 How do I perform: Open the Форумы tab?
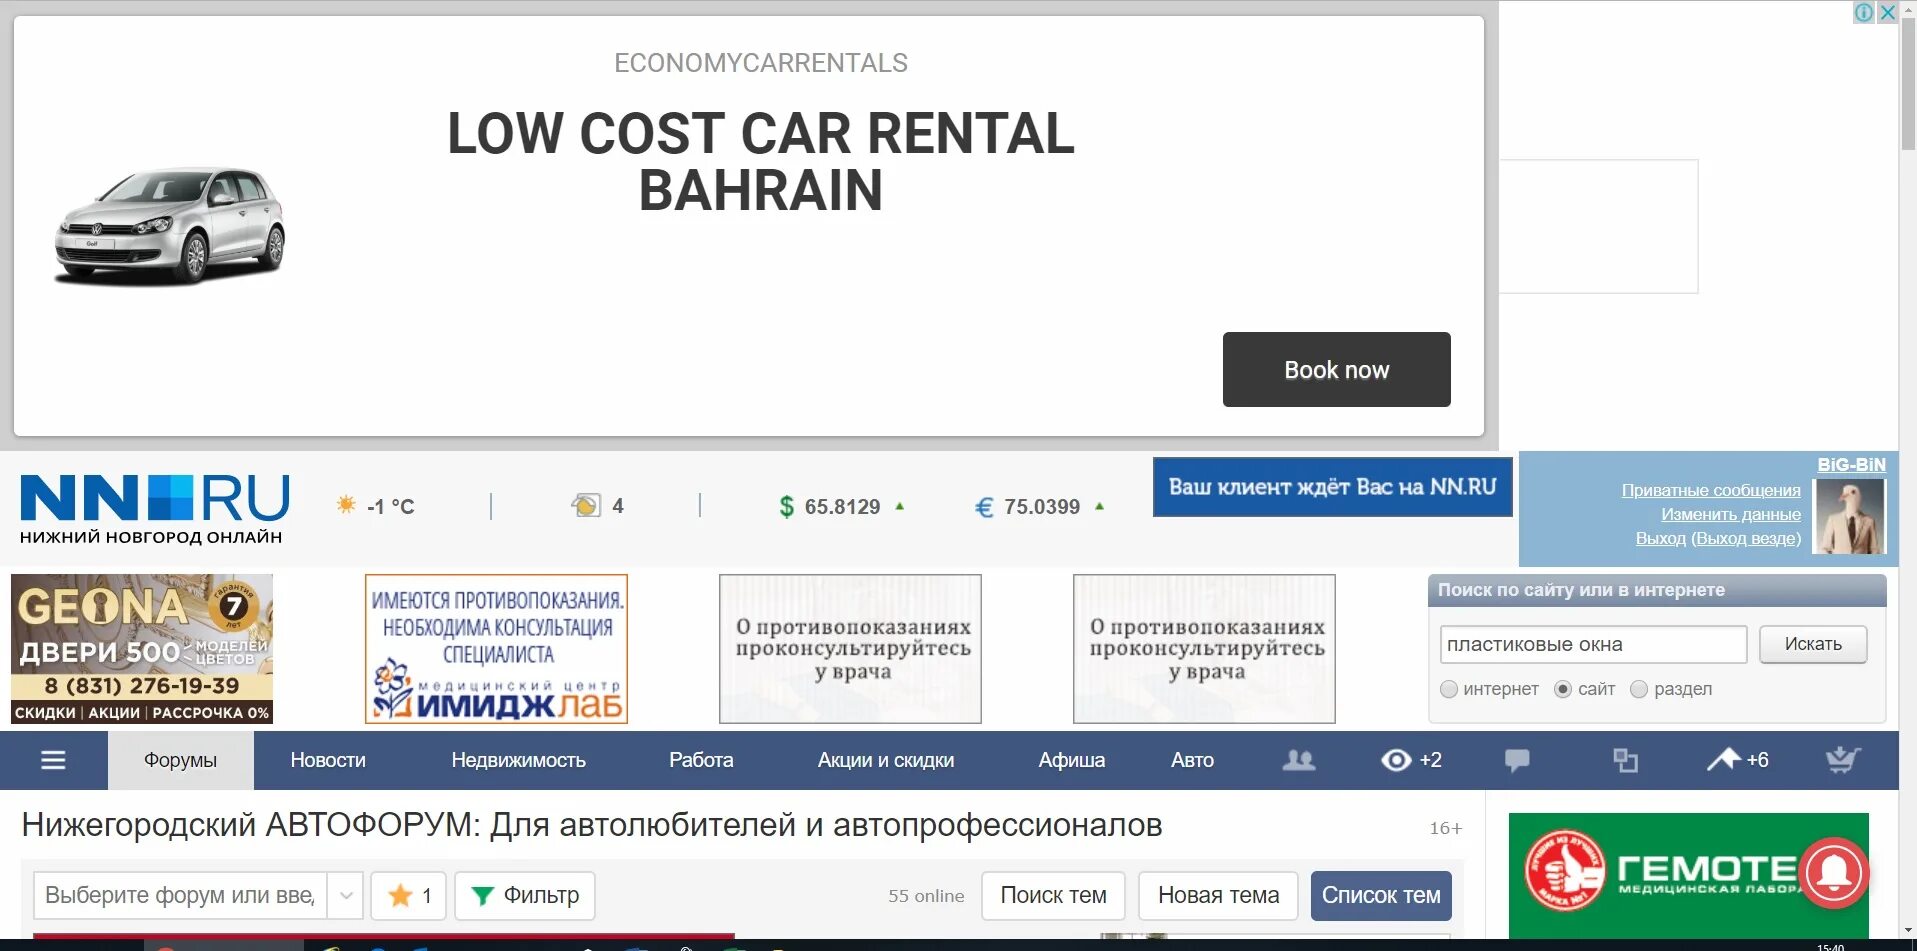(x=180, y=760)
